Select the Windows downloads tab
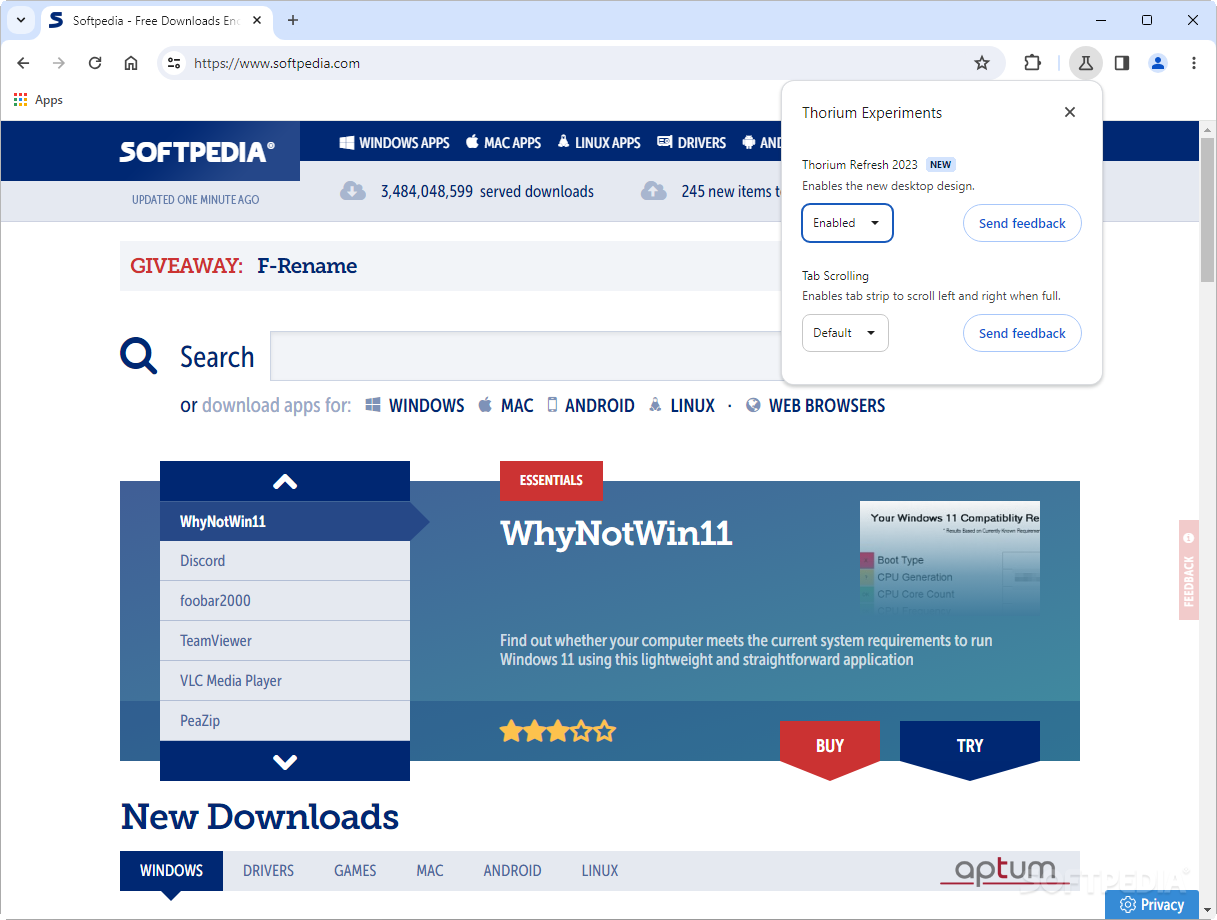The width and height of the screenshot is (1217, 920). click(171, 870)
